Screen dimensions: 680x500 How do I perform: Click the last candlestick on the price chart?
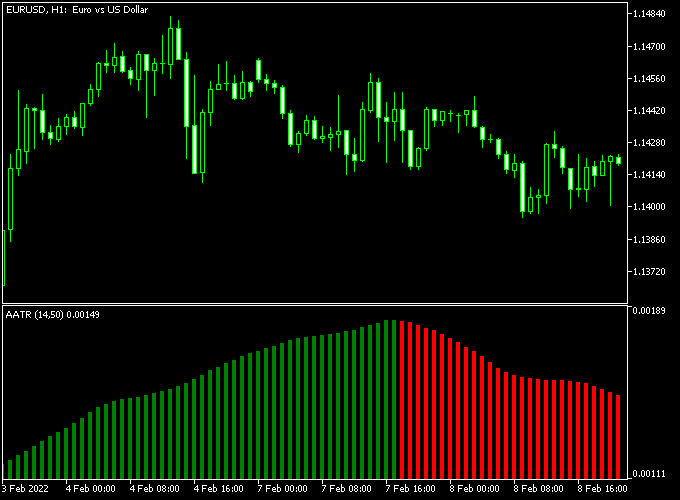(618, 160)
